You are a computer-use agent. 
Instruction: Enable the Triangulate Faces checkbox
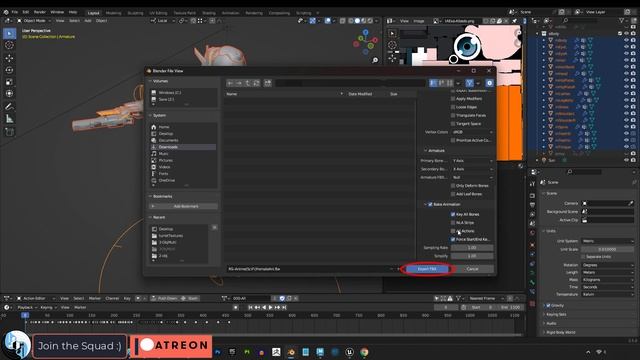pos(453,116)
